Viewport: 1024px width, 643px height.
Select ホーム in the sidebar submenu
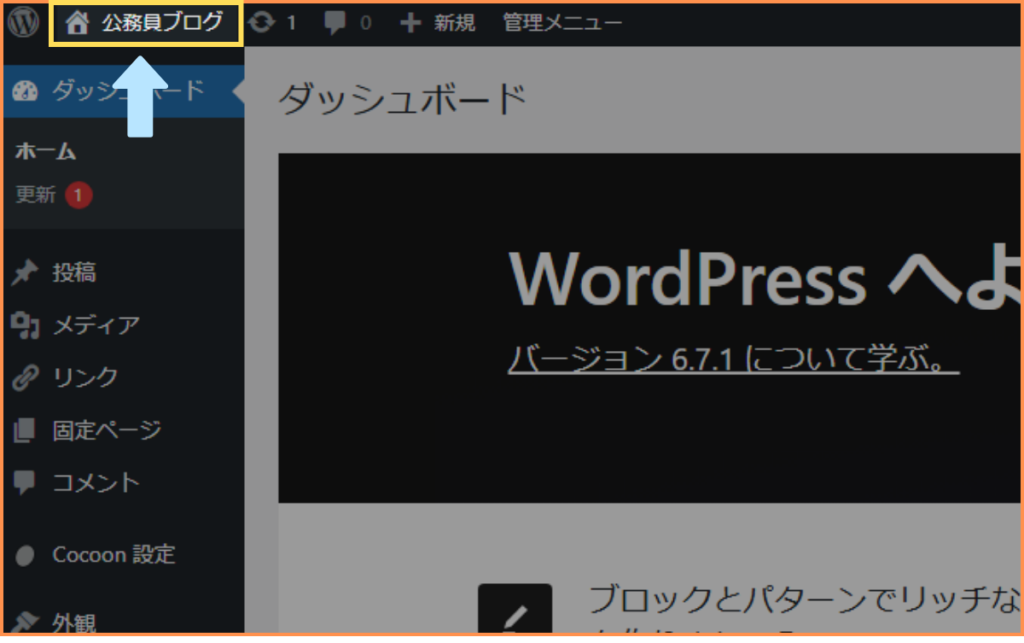pyautogui.click(x=46, y=151)
